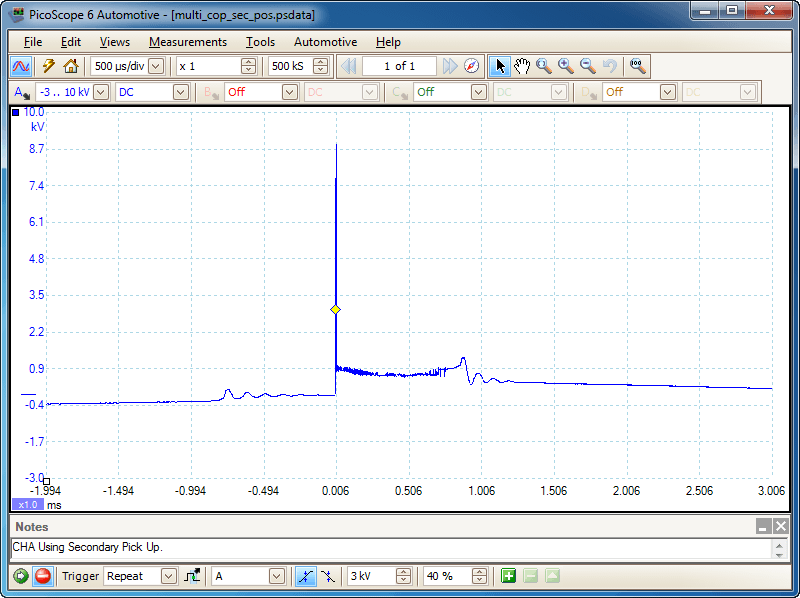Open the Edit menu
800x598 pixels.
tap(71, 42)
